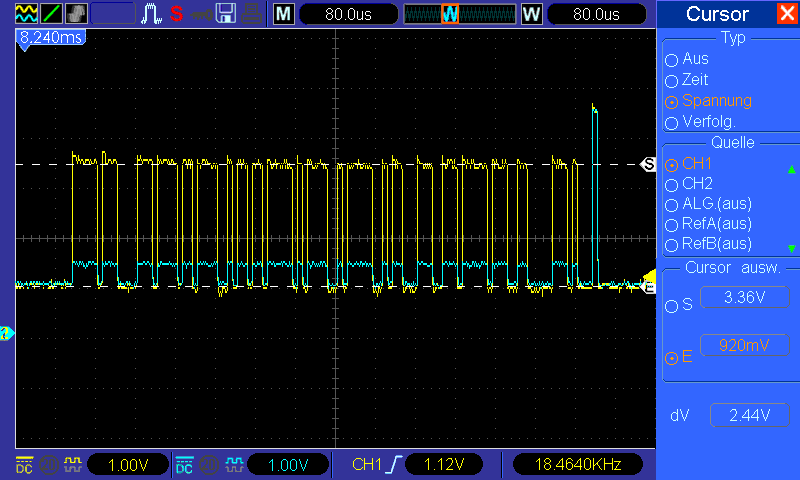Select RefB(aus) as cursor source

(708, 244)
